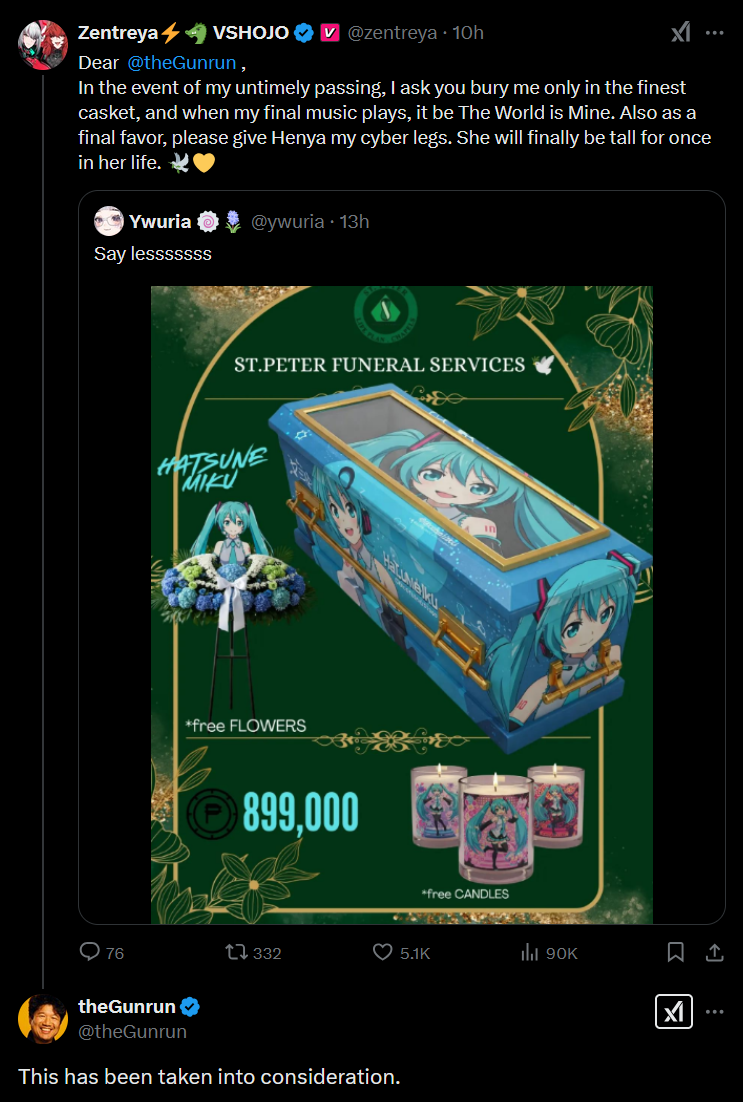Screen dimensions: 743x1102
Task: Open Zentreya's profile avatar
Action: tap(43, 45)
